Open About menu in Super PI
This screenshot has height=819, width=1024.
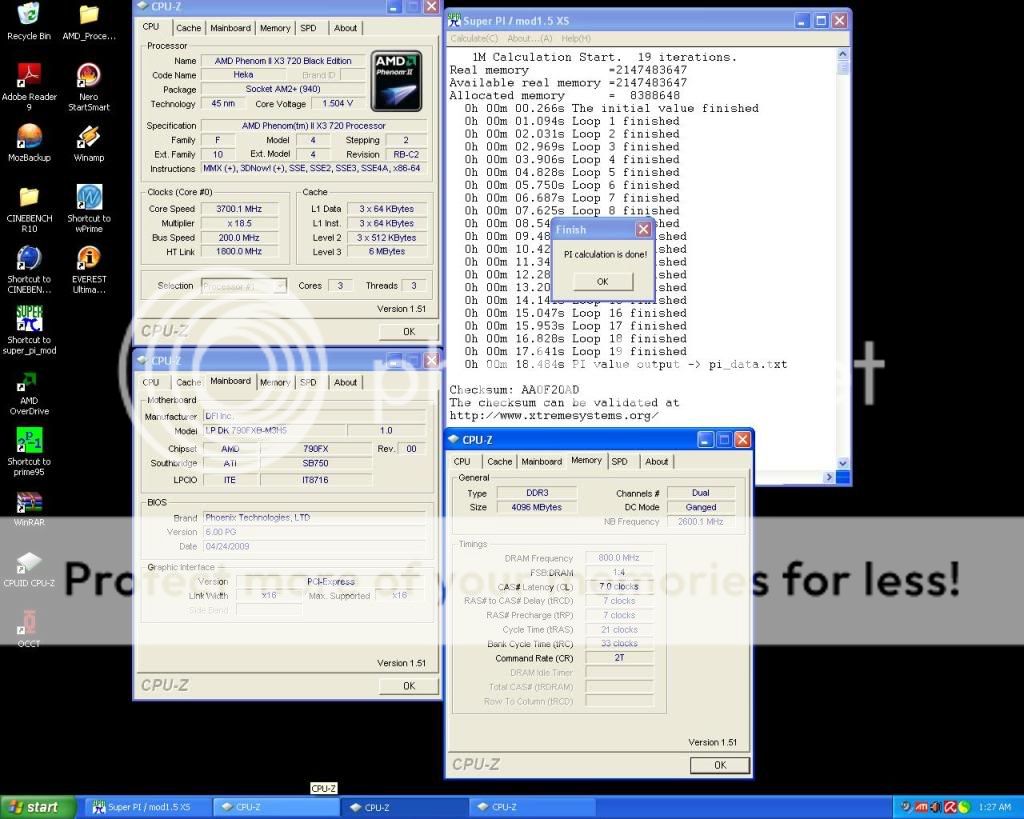coord(530,39)
